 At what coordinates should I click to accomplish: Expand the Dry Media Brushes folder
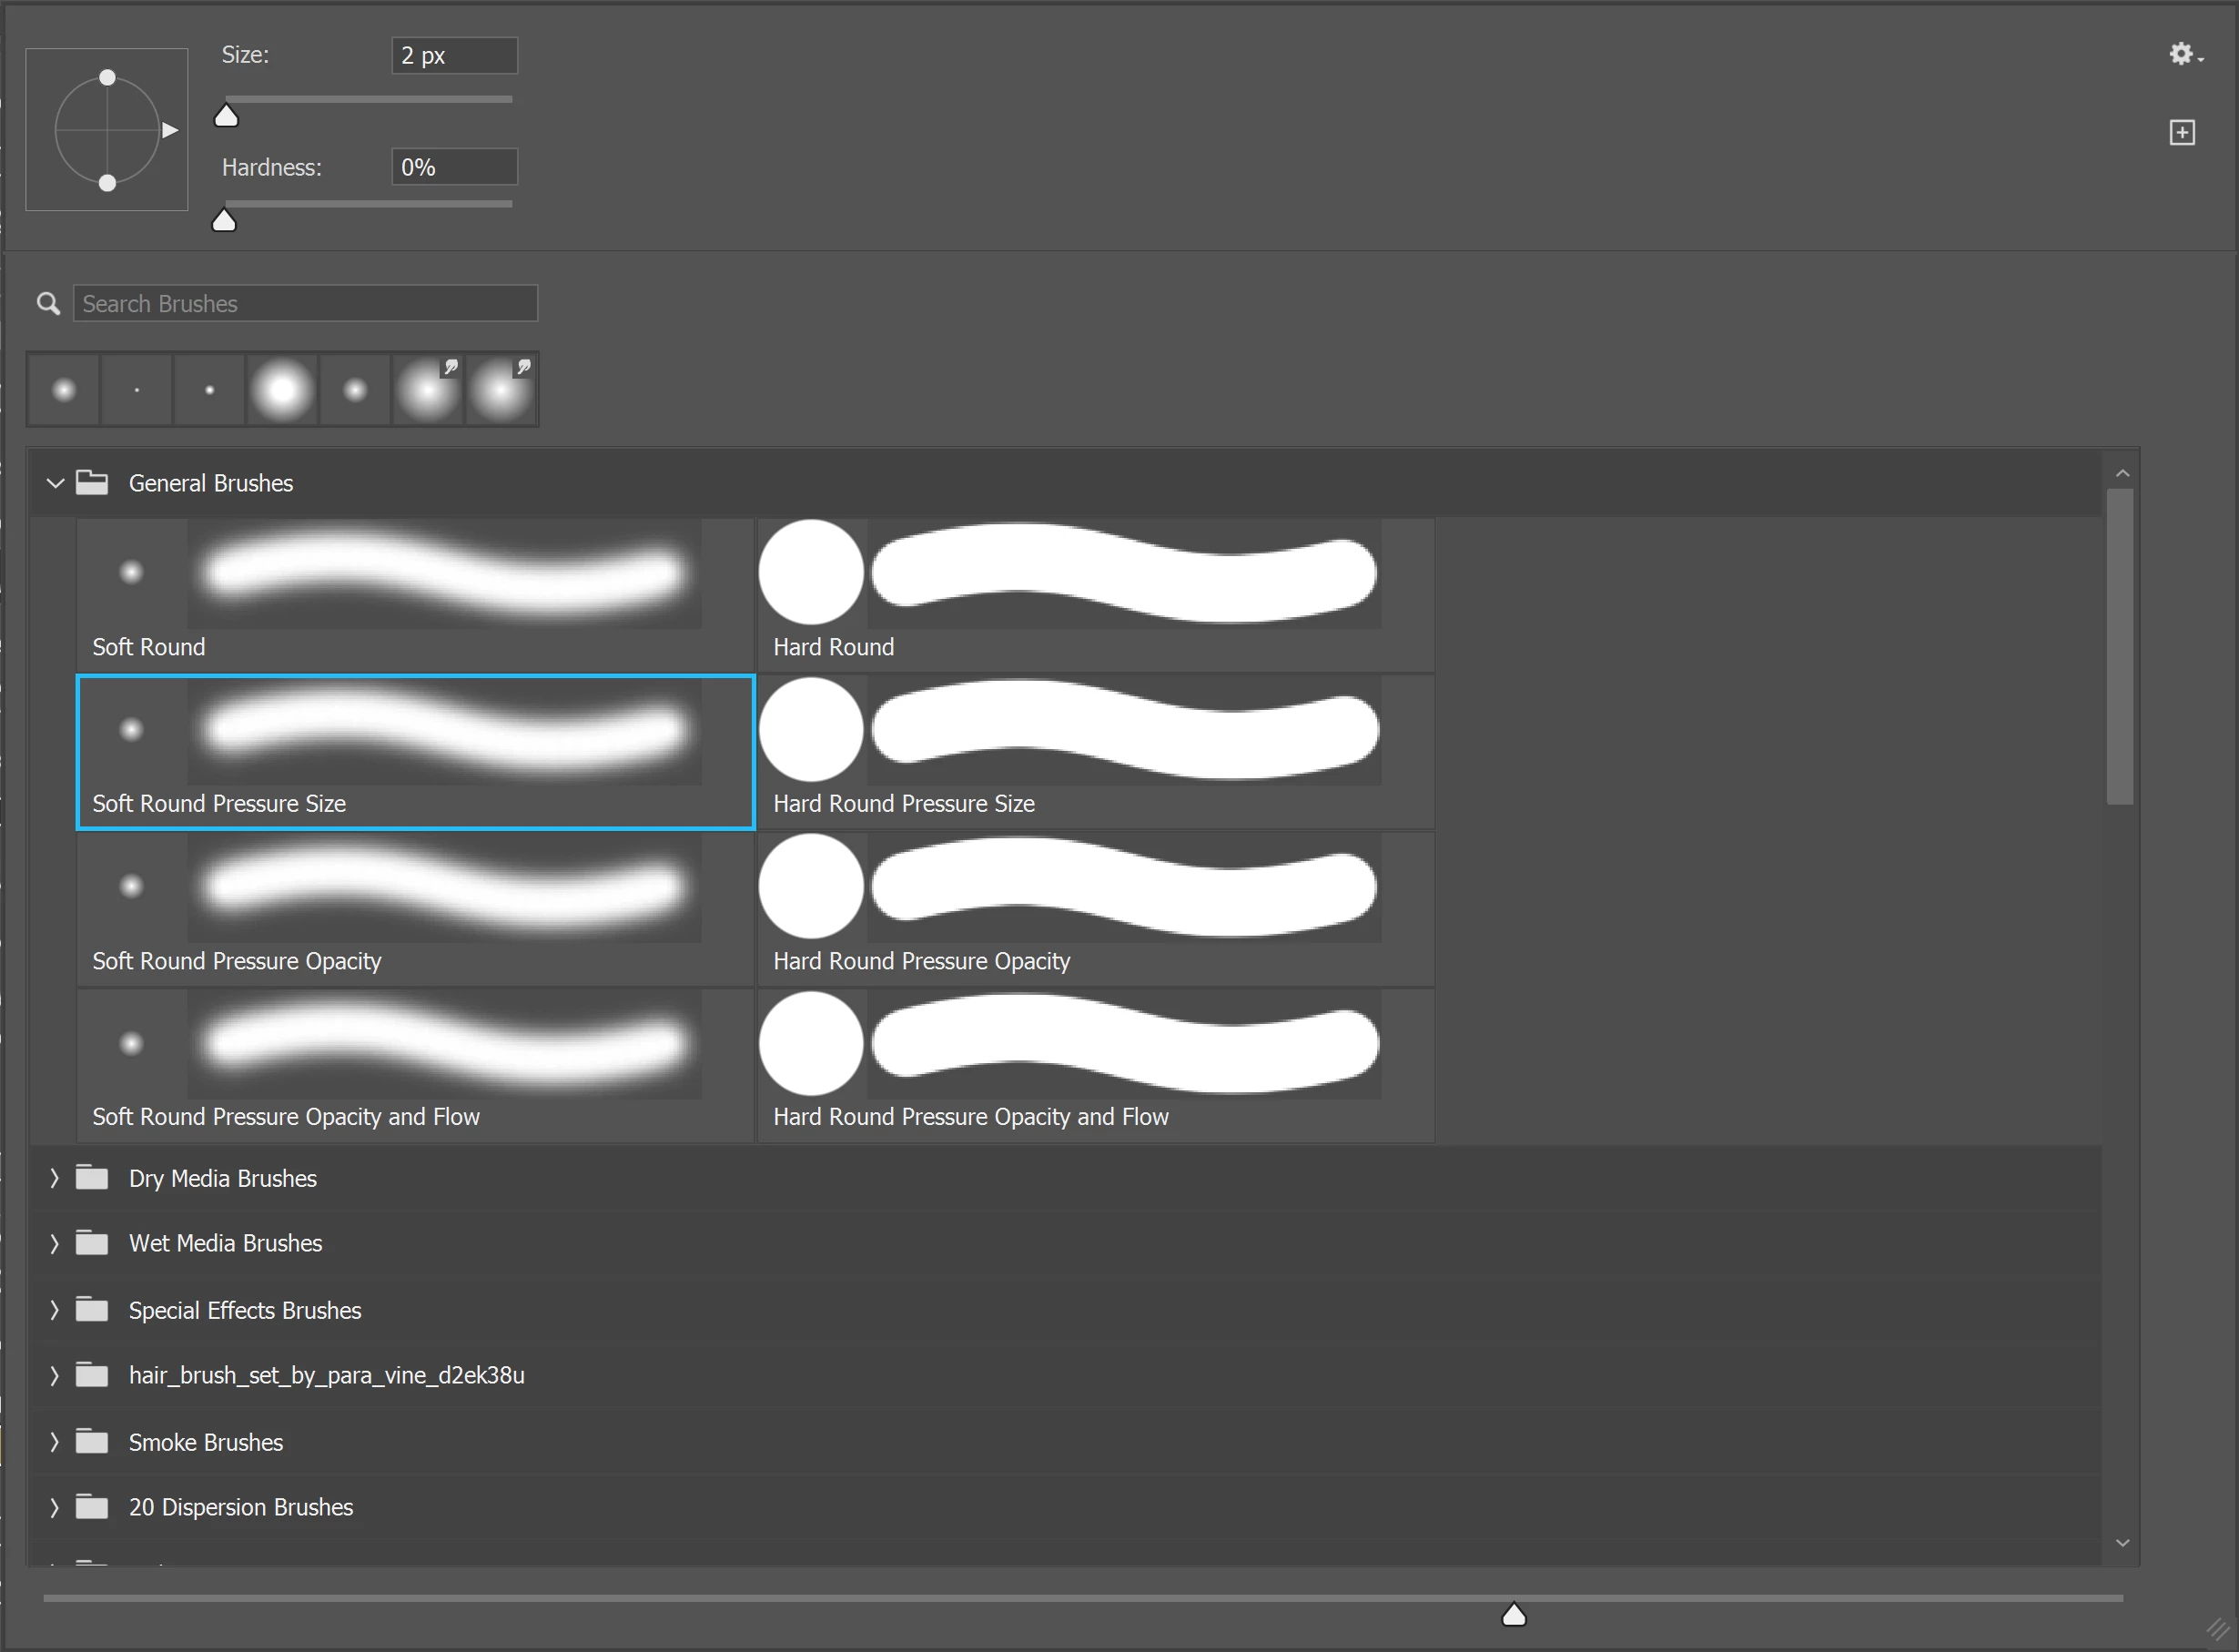click(55, 1178)
